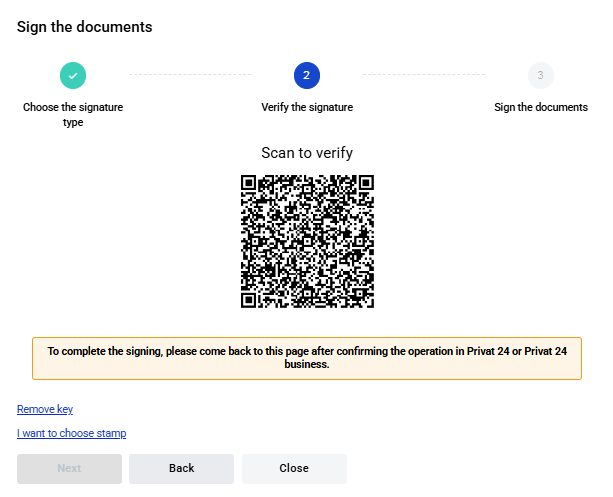This screenshot has width=613, height=497.
Task: Click the QR code's top-left finder square
Action: [249, 183]
